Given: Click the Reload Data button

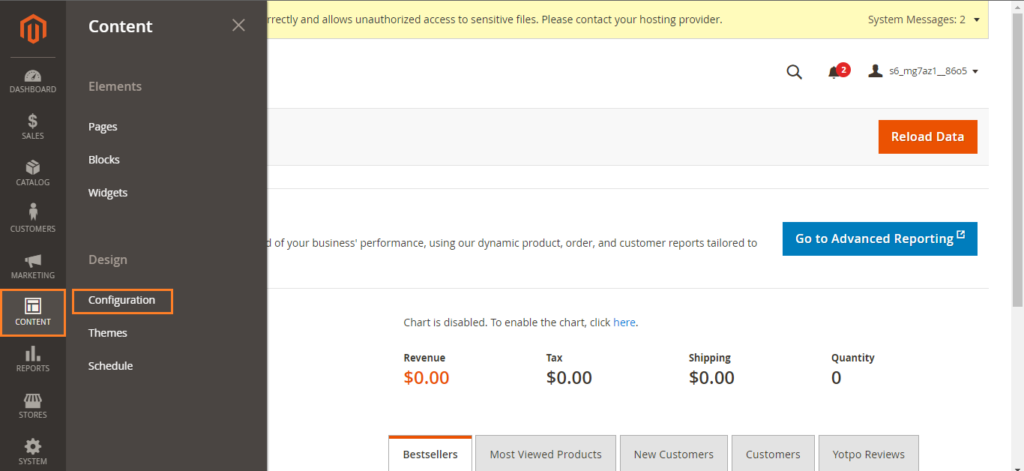Looking at the screenshot, I should pos(927,137).
